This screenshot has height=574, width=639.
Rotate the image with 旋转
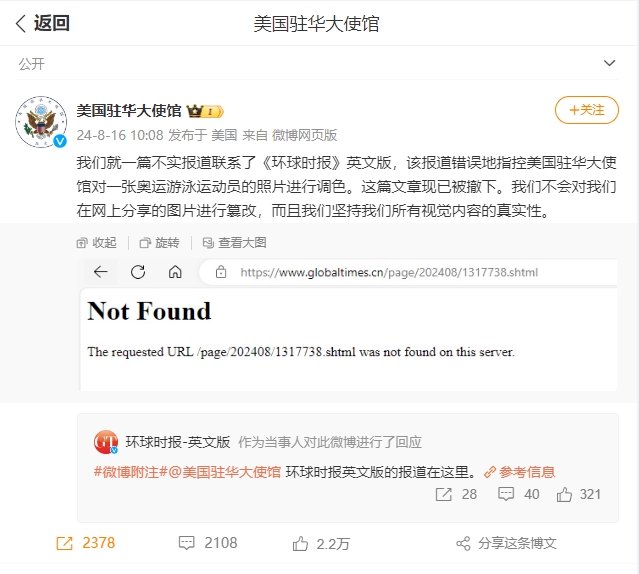click(159, 243)
